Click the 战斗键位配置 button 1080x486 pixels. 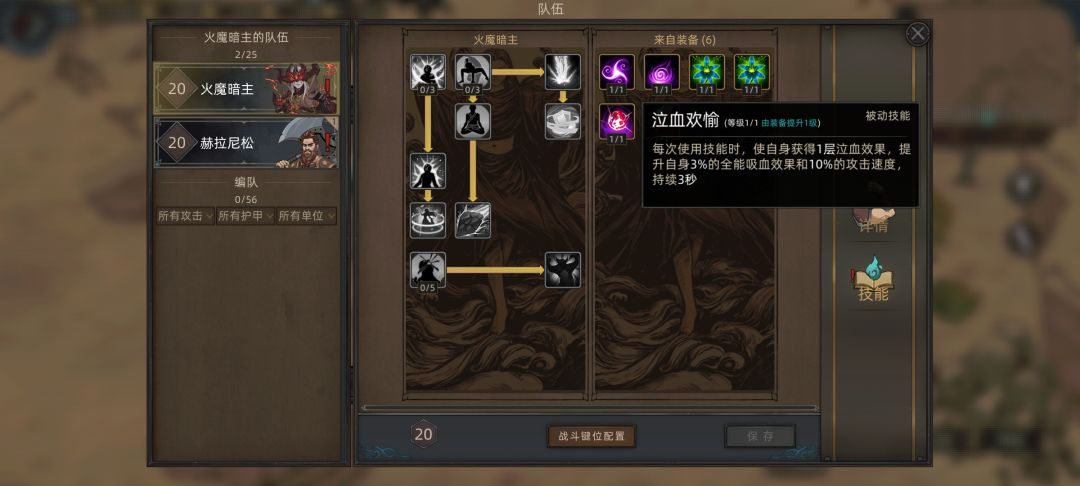click(591, 436)
